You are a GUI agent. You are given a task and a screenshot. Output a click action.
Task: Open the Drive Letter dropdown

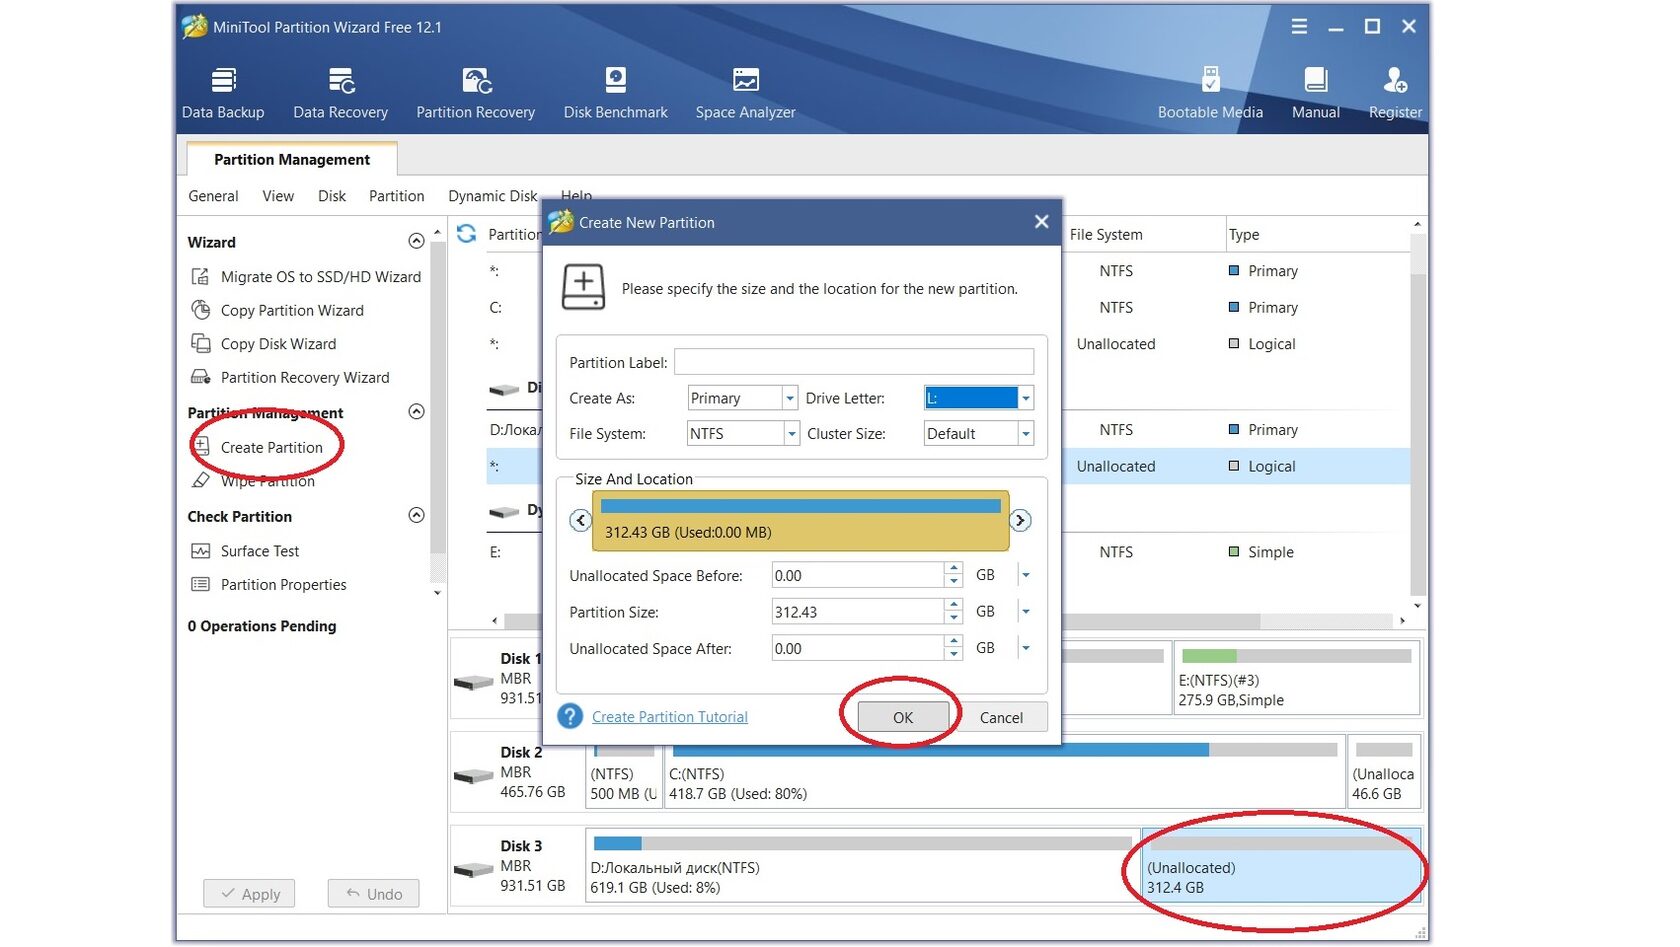1025,398
